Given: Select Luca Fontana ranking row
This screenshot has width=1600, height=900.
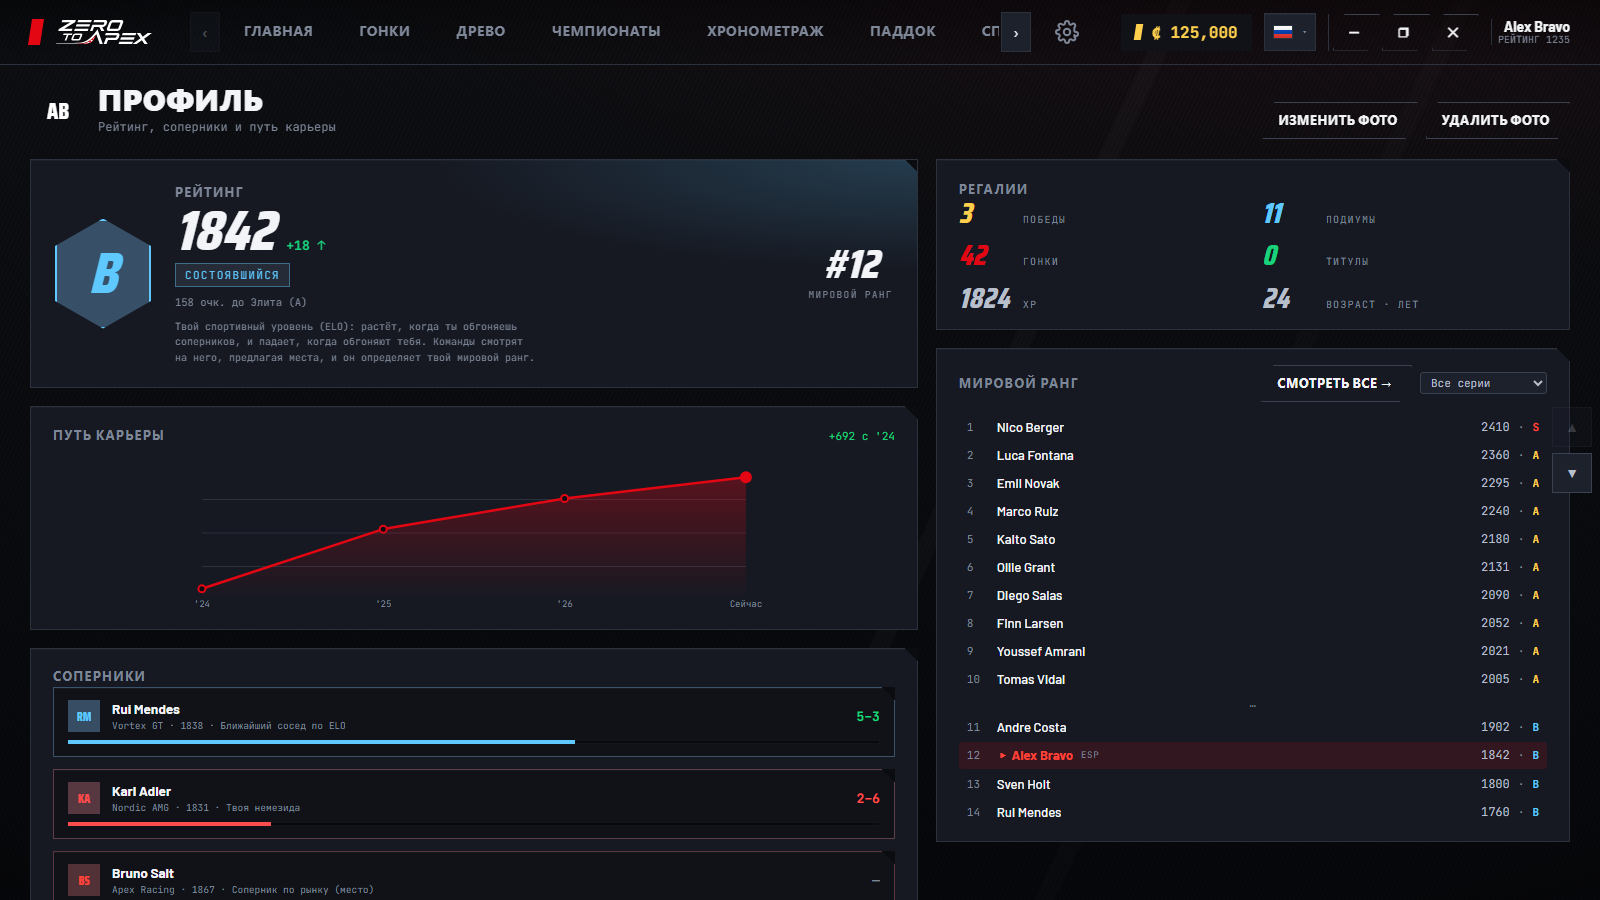Looking at the screenshot, I should [x=1253, y=455].
